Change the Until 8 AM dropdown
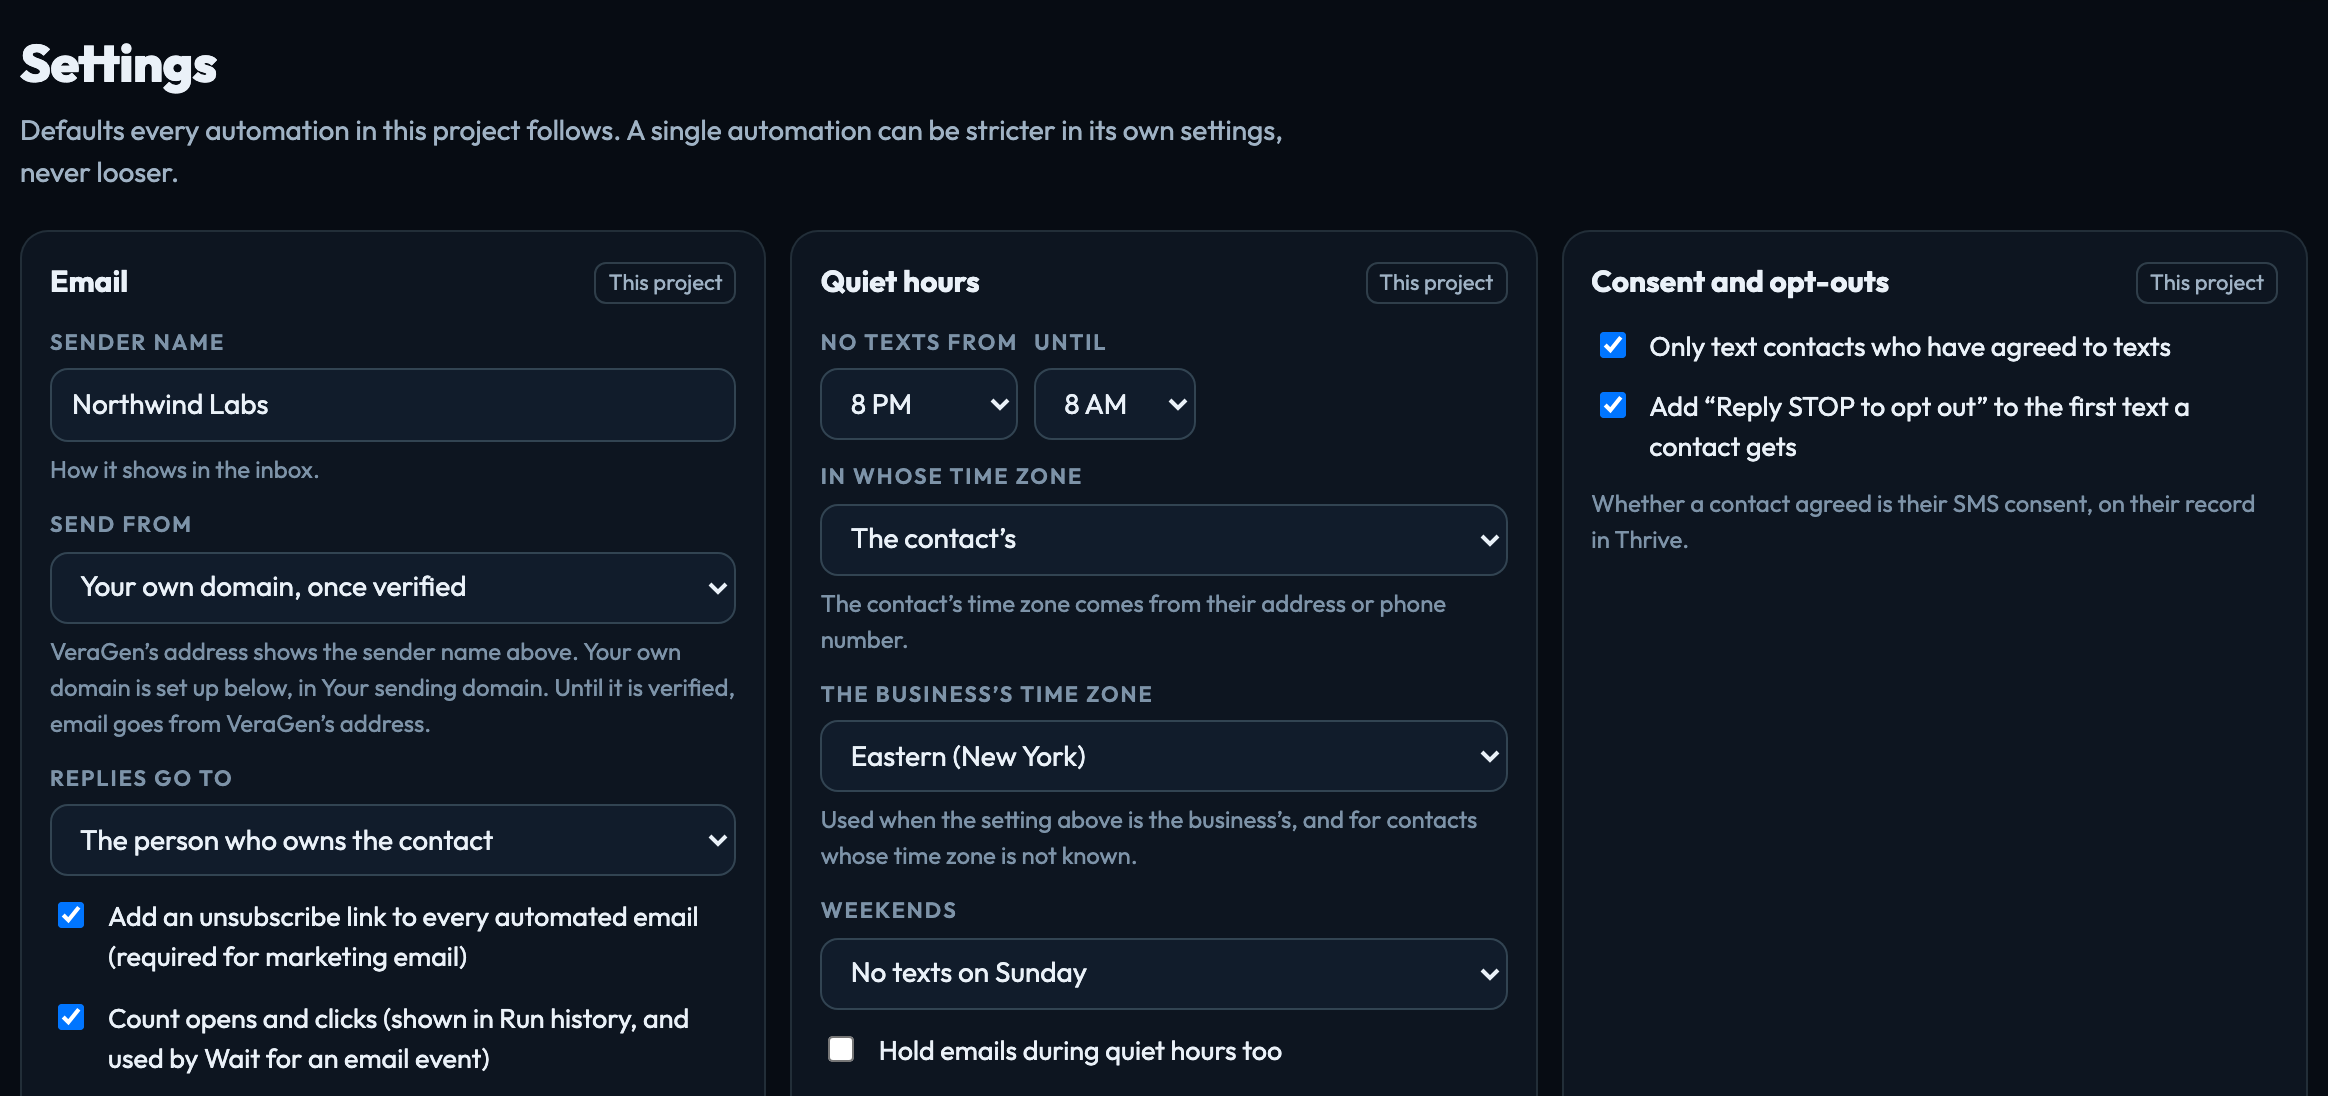This screenshot has height=1096, width=2328. pos(1115,404)
